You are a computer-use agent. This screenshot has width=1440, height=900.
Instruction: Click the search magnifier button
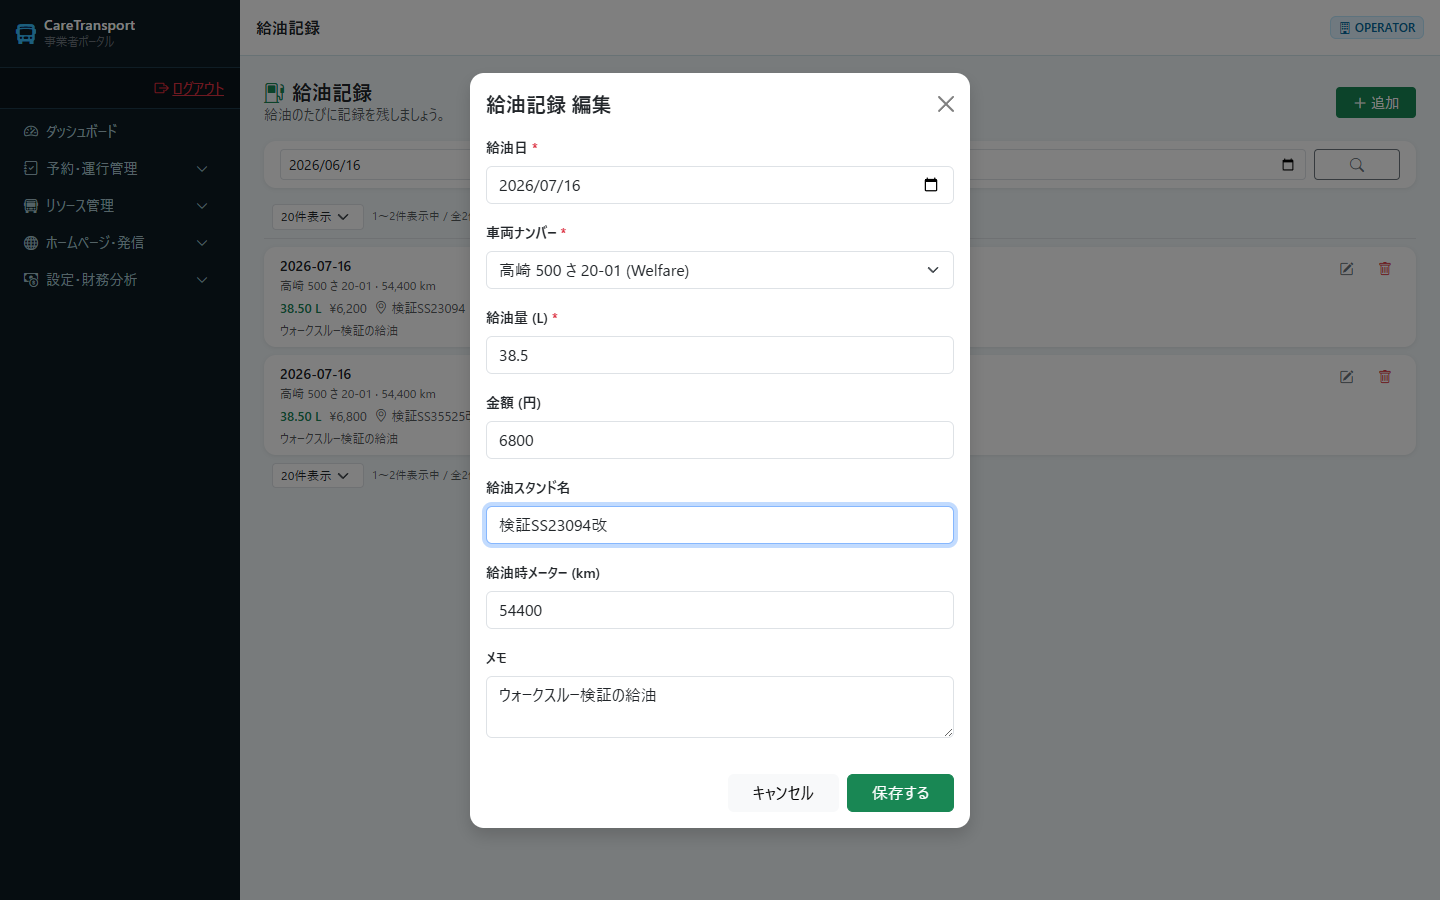tap(1356, 165)
